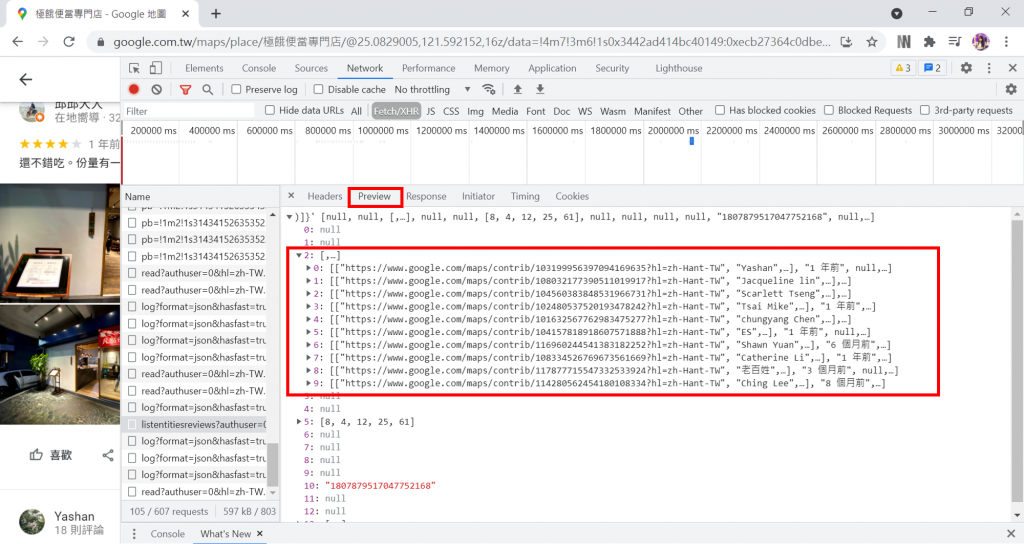Open the No throttling dropdown
Viewport: 1024px width, 544px height.
pyautogui.click(x=432, y=89)
